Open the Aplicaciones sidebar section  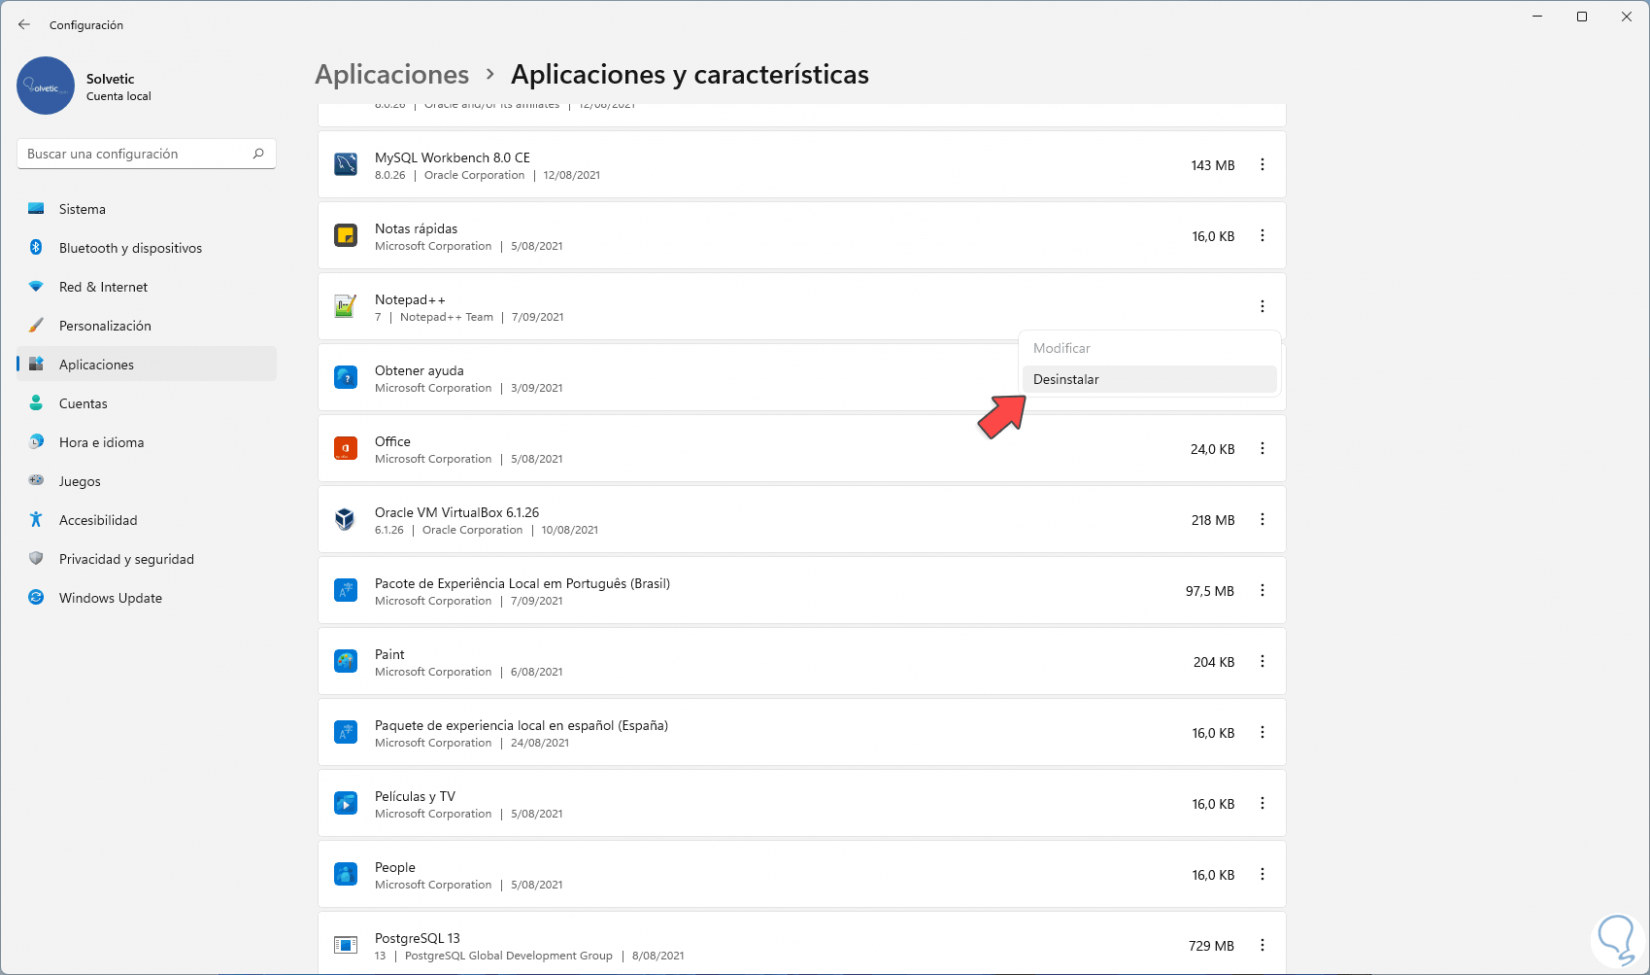coord(146,365)
